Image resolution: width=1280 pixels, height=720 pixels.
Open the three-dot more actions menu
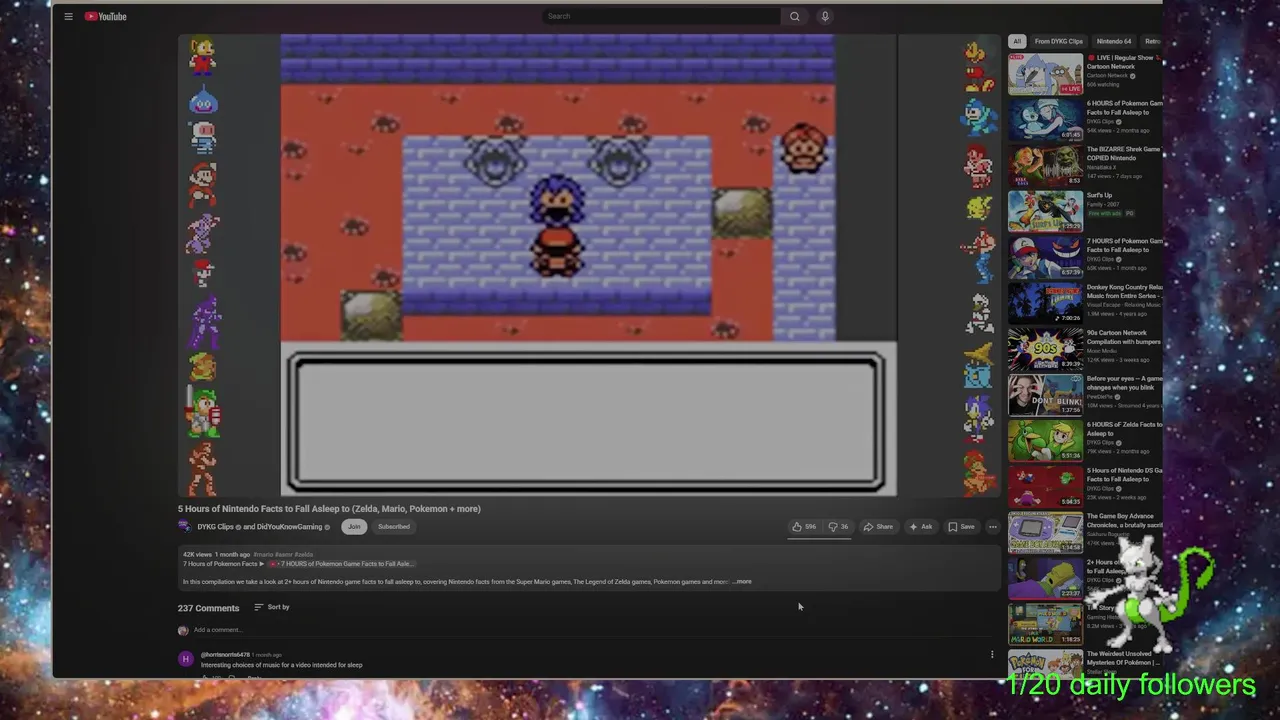point(992,527)
